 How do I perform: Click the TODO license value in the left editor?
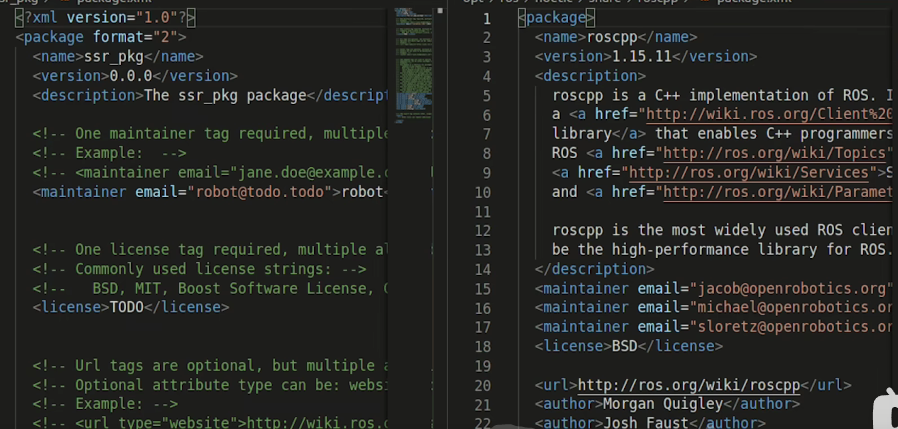127,307
